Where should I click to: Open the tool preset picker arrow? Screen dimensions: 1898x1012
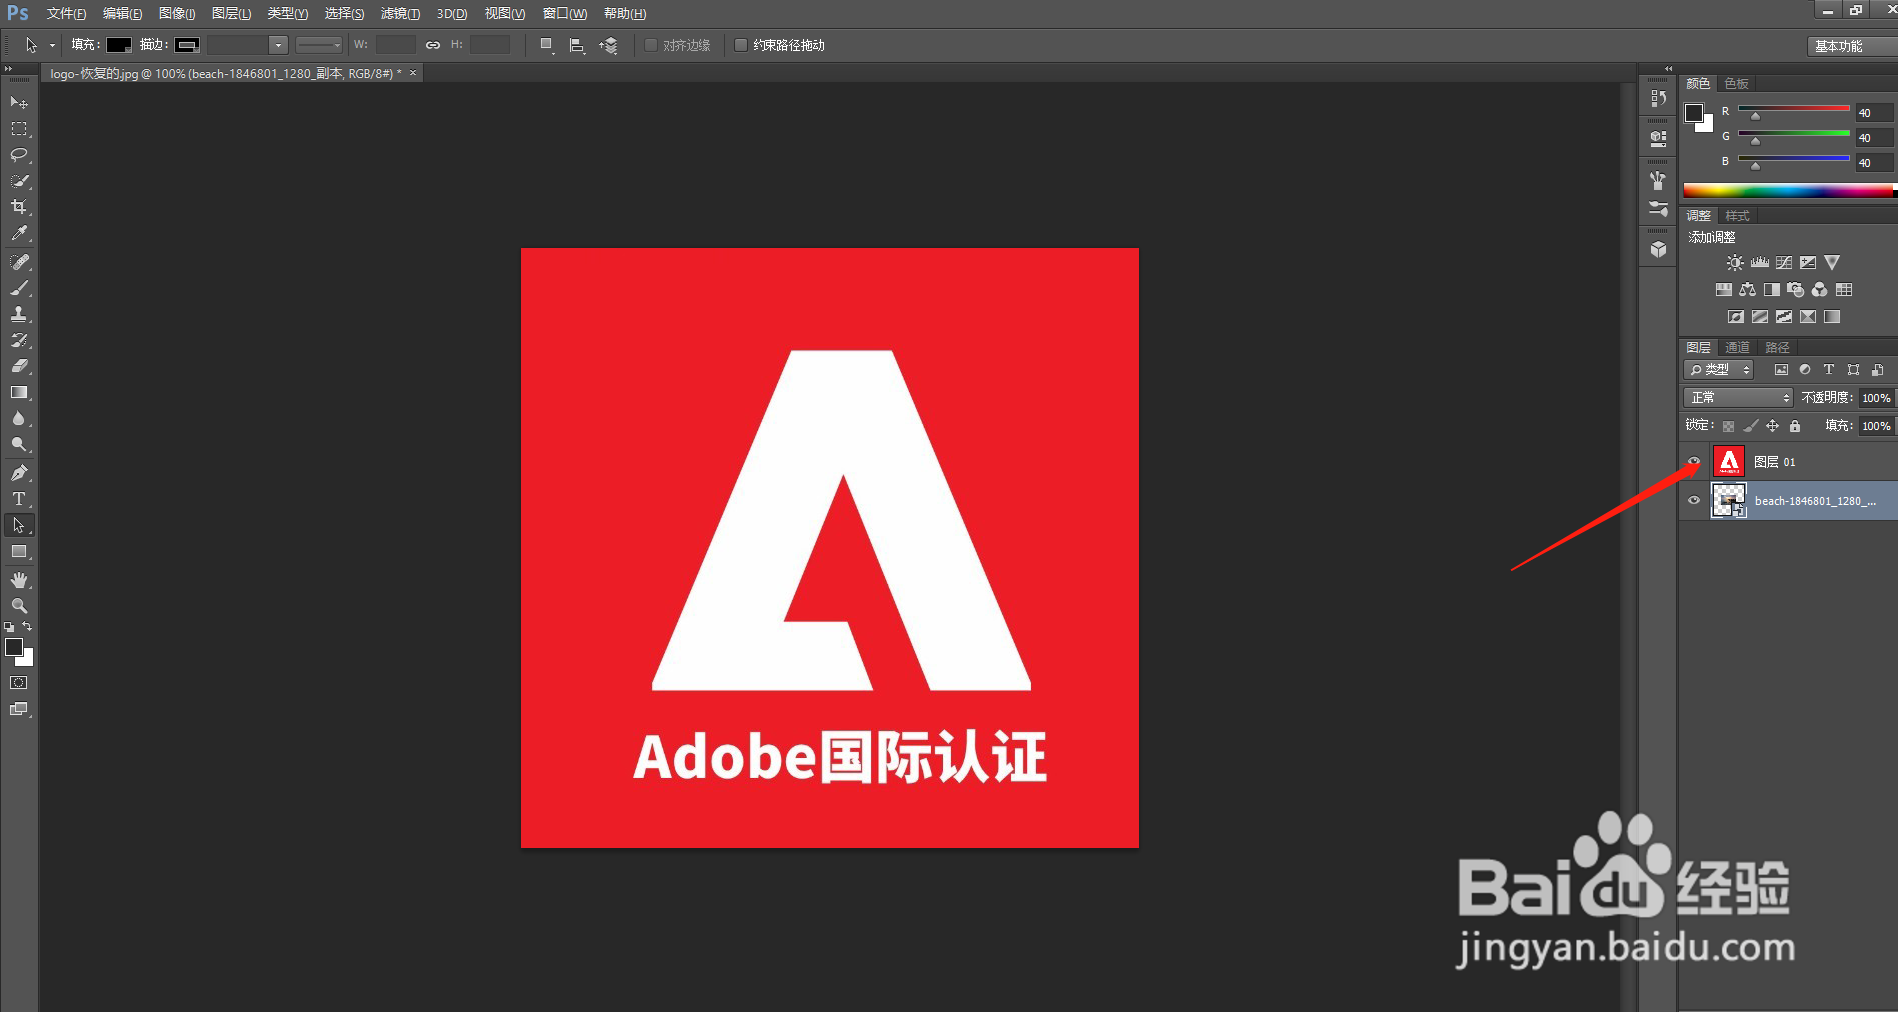tap(52, 45)
